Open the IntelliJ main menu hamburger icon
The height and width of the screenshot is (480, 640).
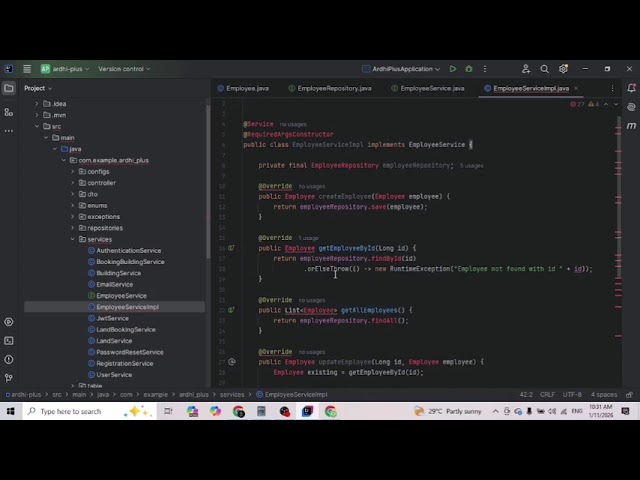[x=27, y=69]
